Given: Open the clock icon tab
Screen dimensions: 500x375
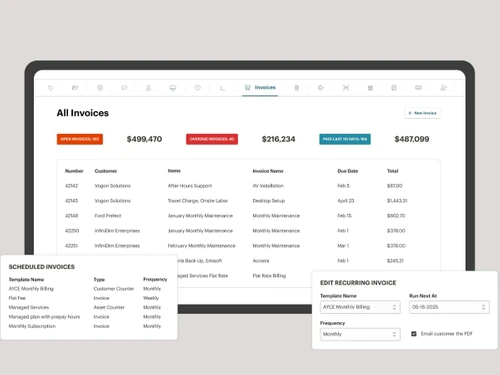Looking at the screenshot, I should tap(198, 88).
